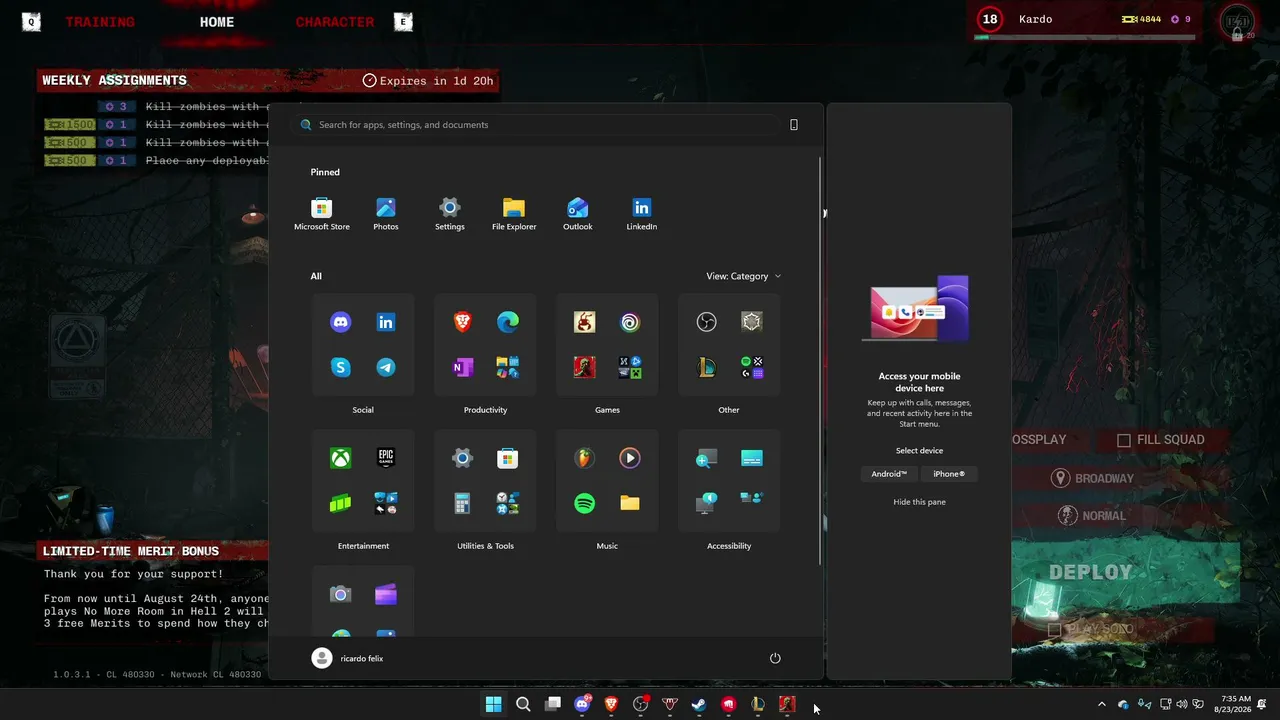
Task: Select iPhone as the mobile device
Action: point(949,474)
